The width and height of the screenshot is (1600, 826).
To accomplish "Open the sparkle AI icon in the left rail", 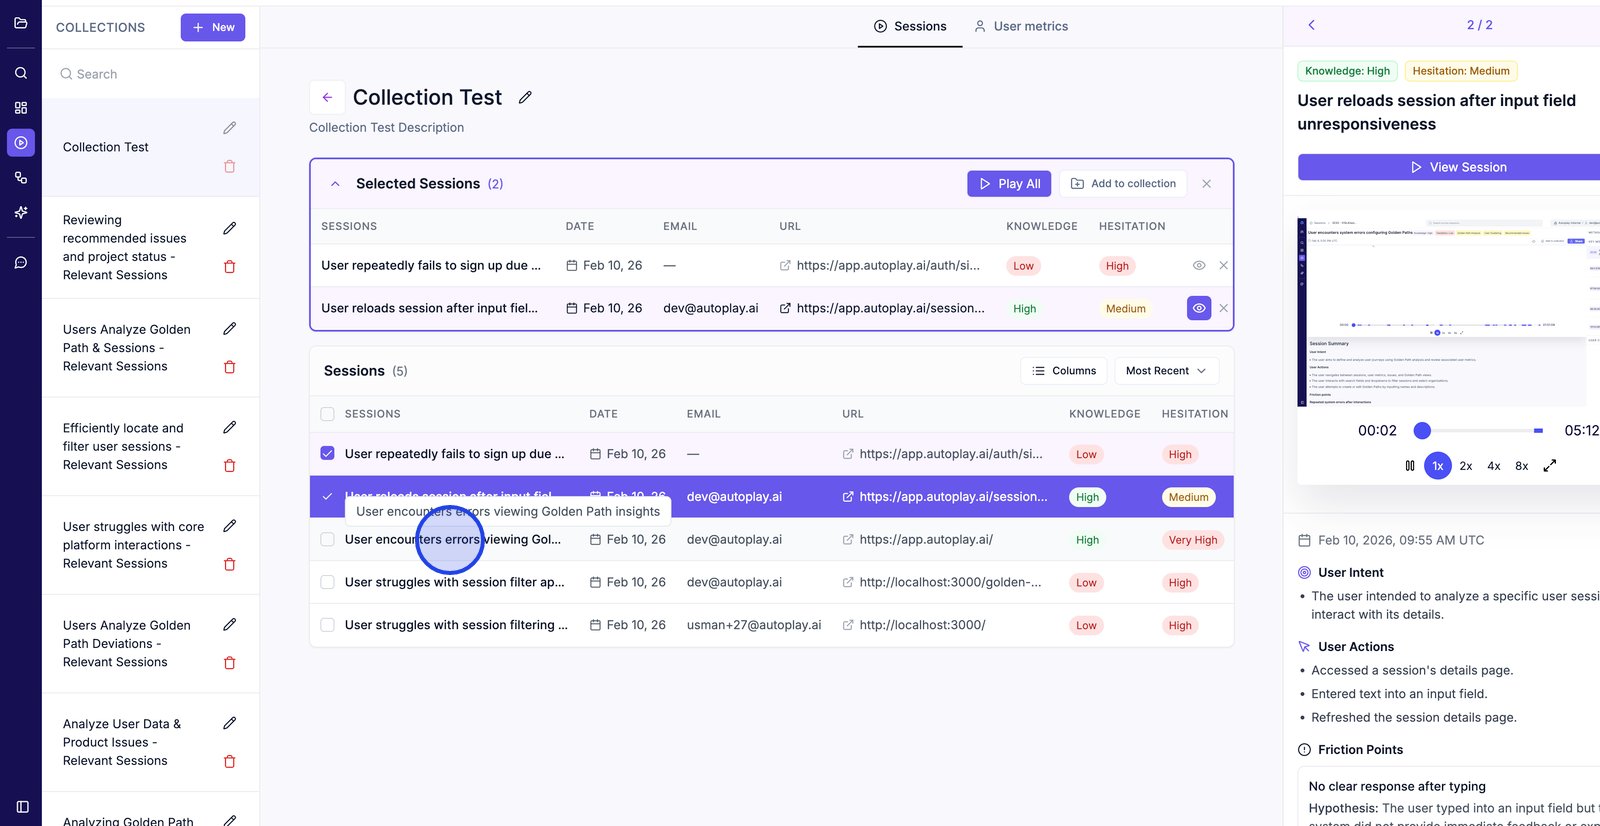I will pyautogui.click(x=21, y=212).
